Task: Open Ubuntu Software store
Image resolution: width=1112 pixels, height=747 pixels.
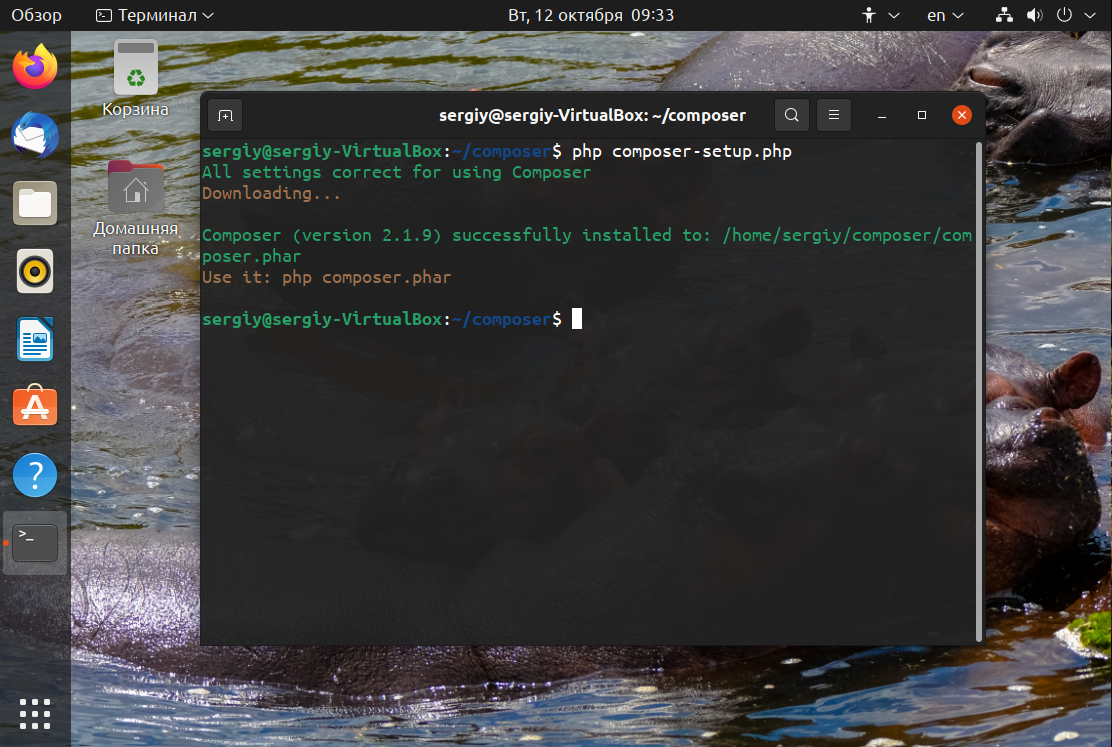Action: coord(35,406)
